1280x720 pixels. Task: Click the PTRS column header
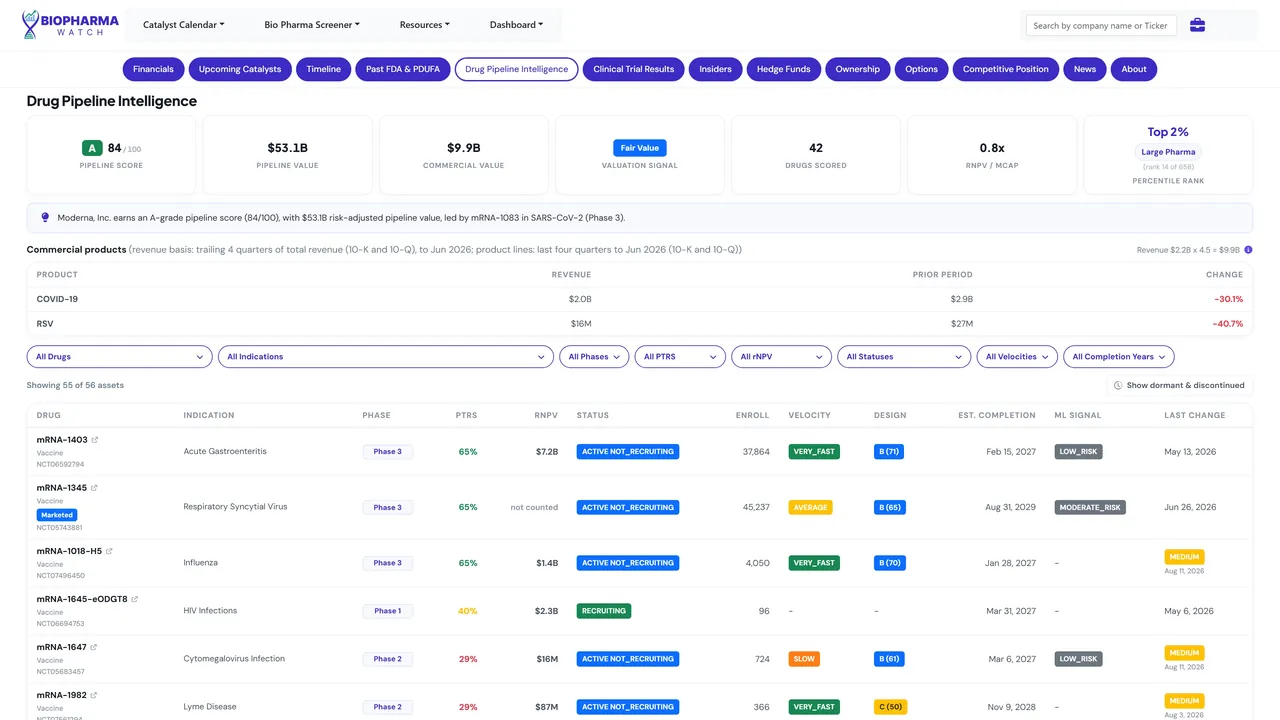tap(466, 415)
